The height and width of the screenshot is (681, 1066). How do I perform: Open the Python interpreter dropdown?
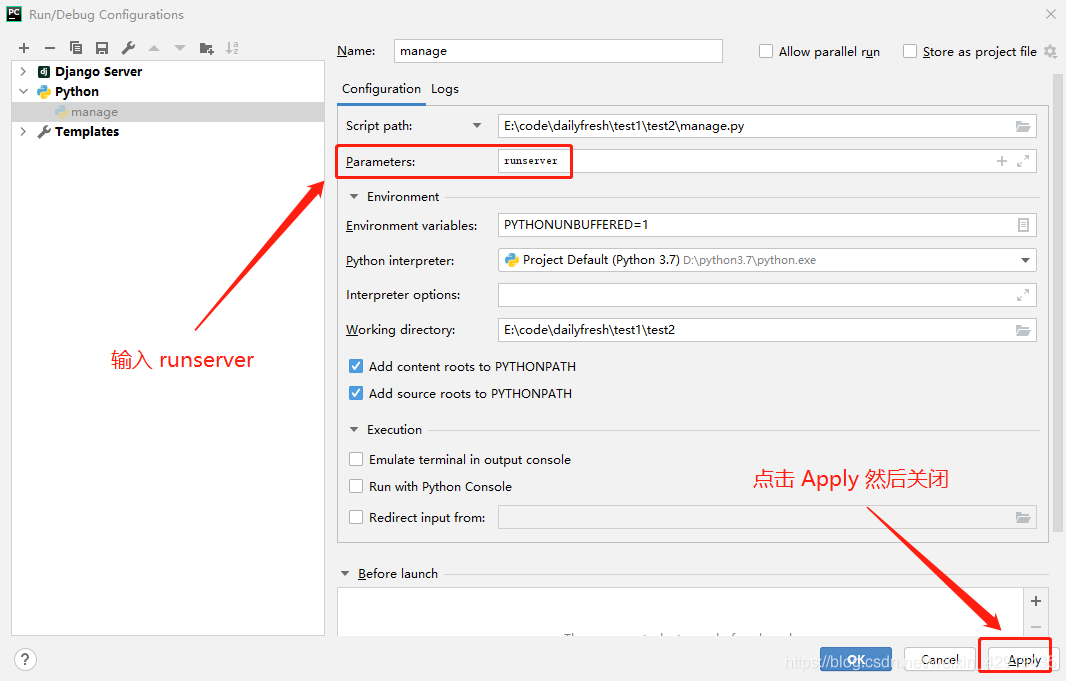pos(1025,259)
